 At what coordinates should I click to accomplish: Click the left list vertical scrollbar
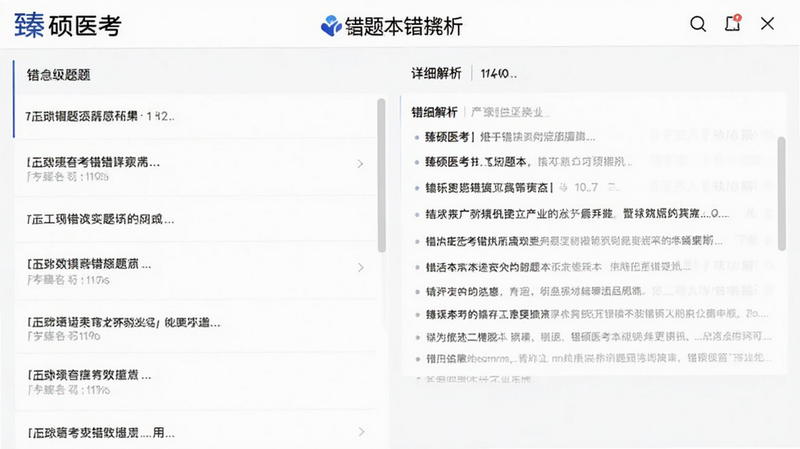tap(381, 175)
